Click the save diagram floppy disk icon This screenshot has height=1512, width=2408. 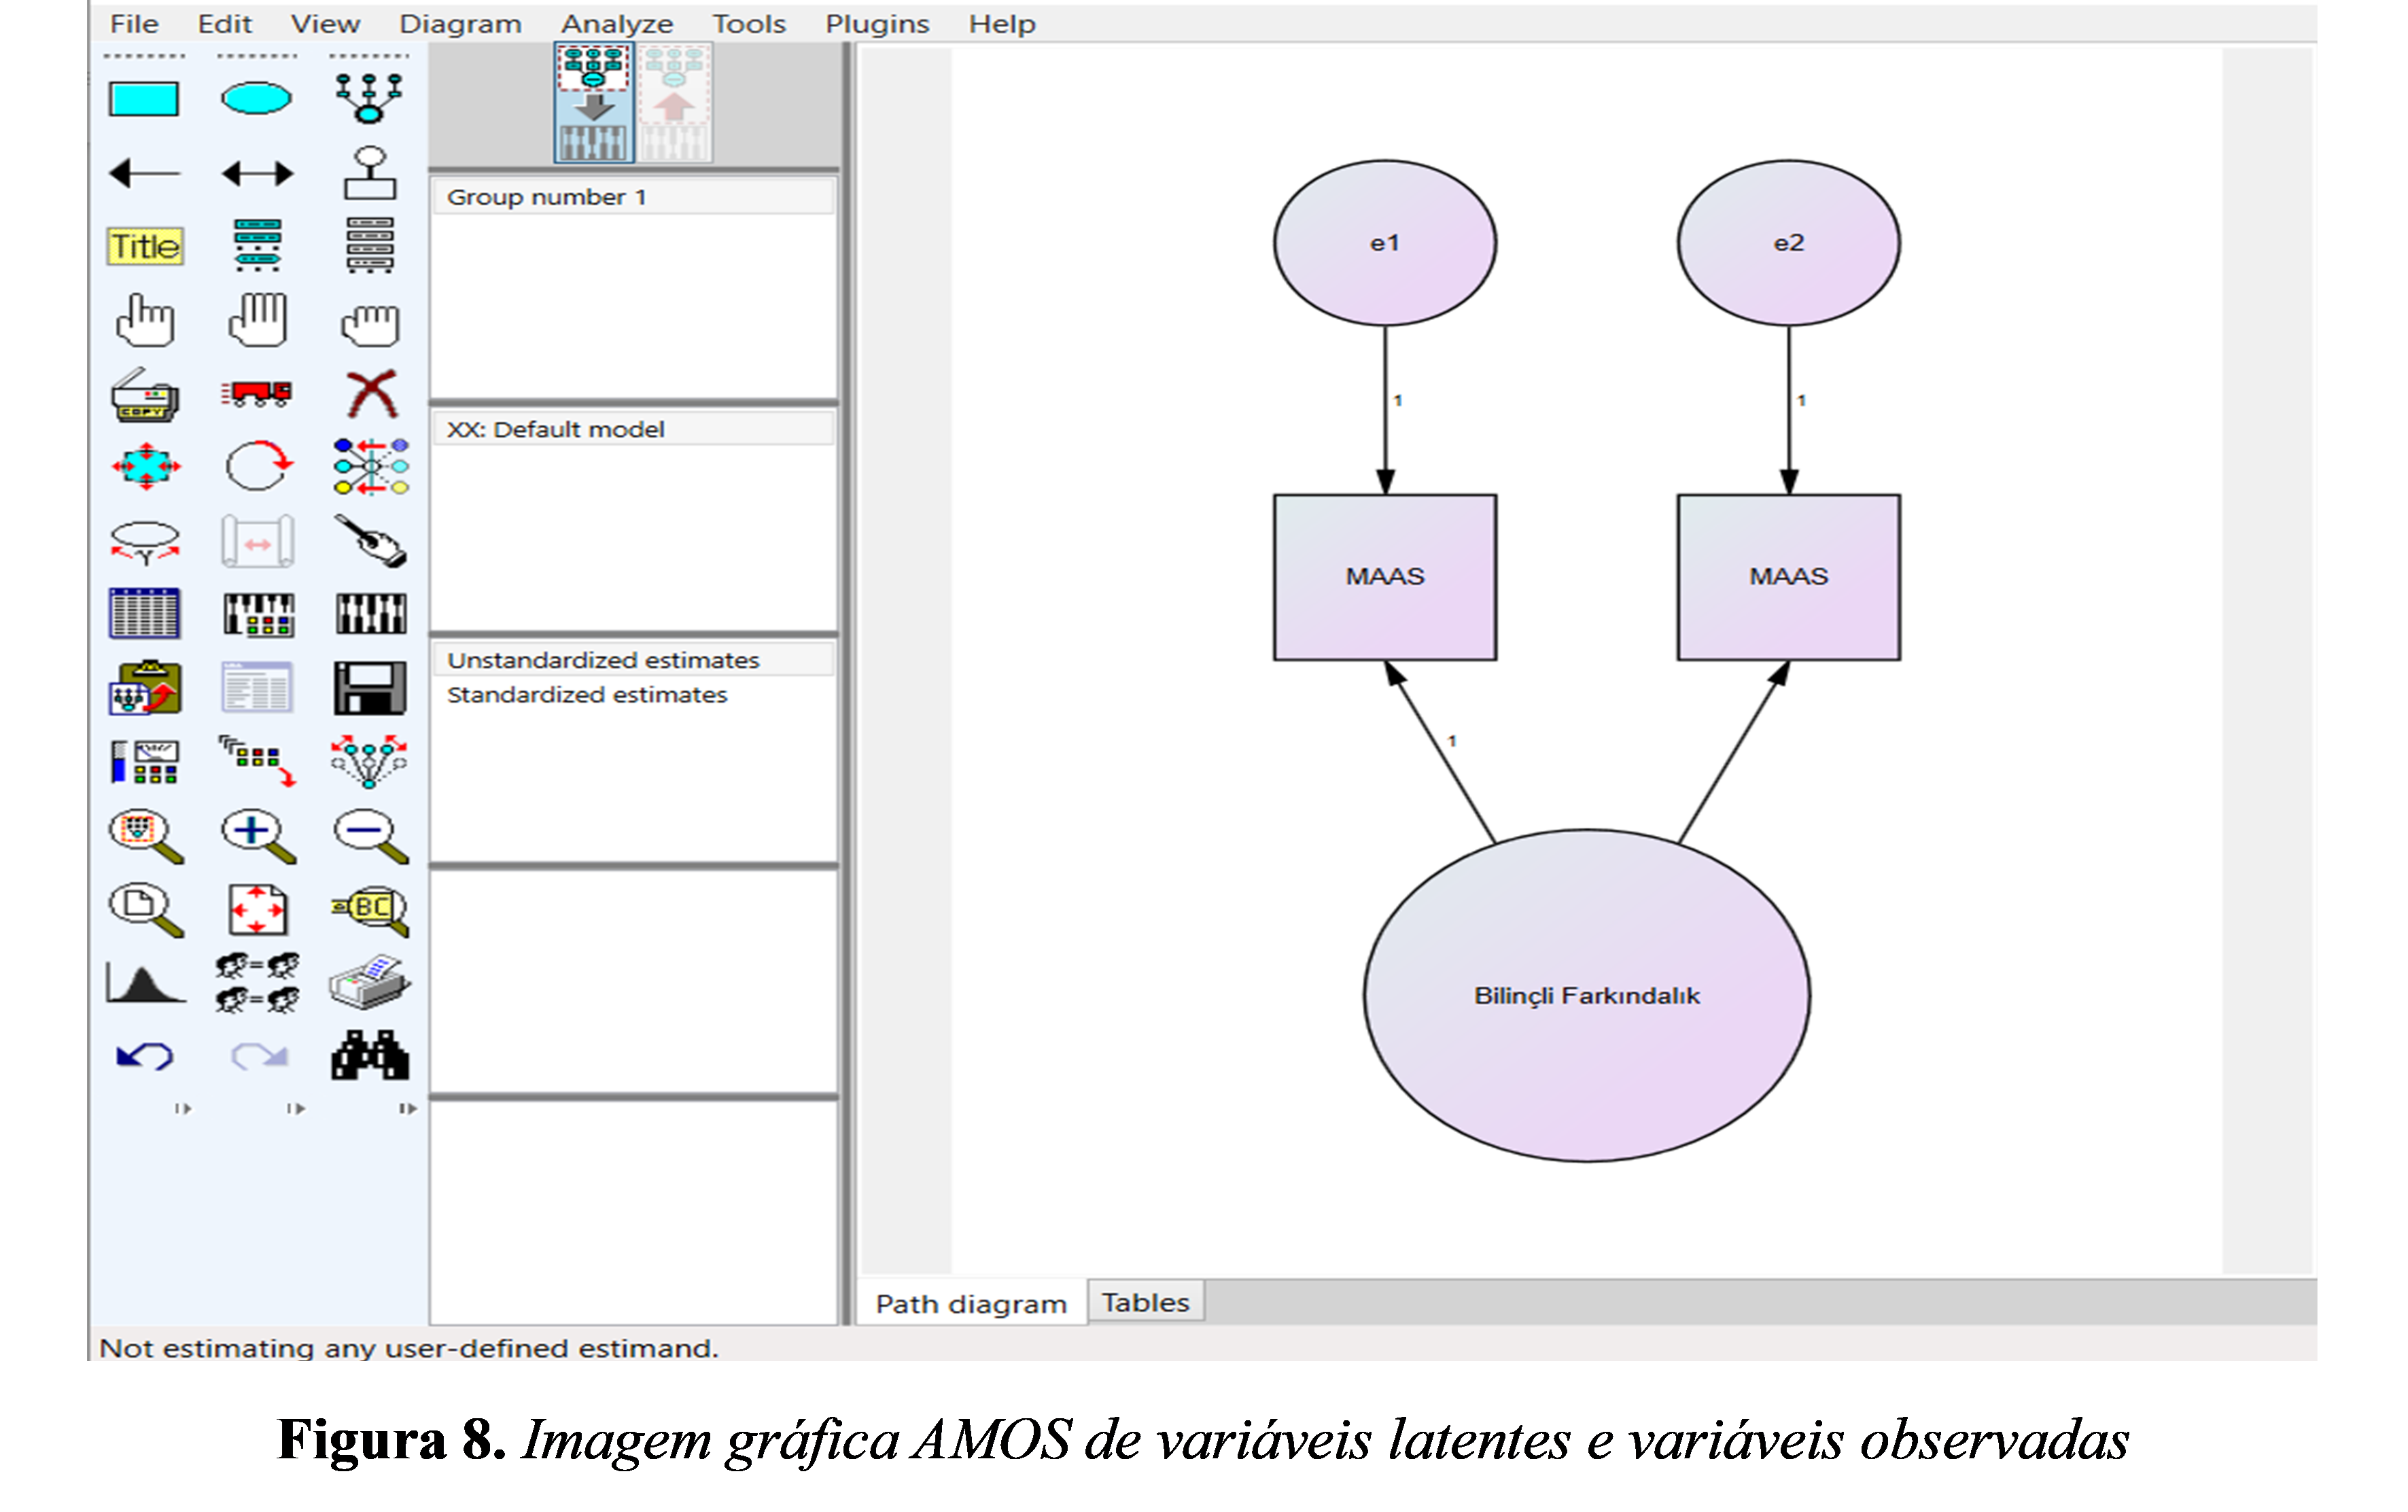click(x=369, y=687)
